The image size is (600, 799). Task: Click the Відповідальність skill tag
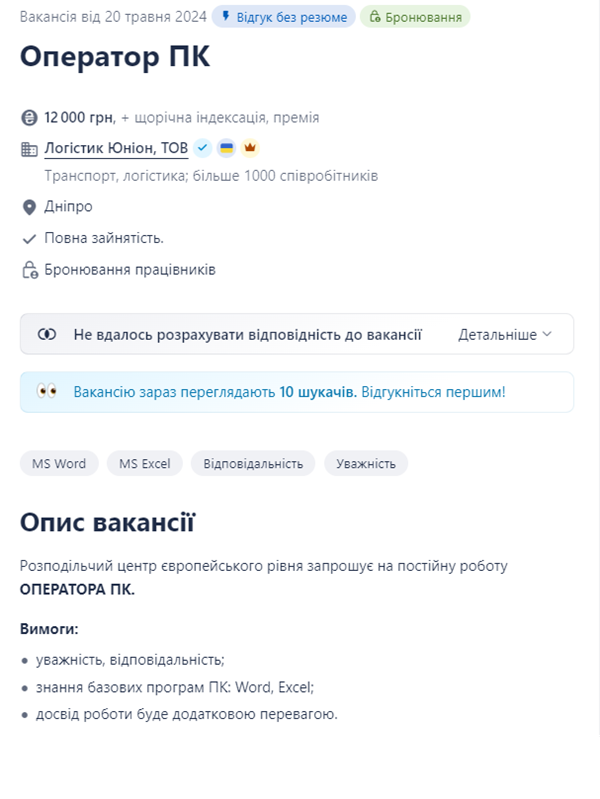(x=253, y=463)
